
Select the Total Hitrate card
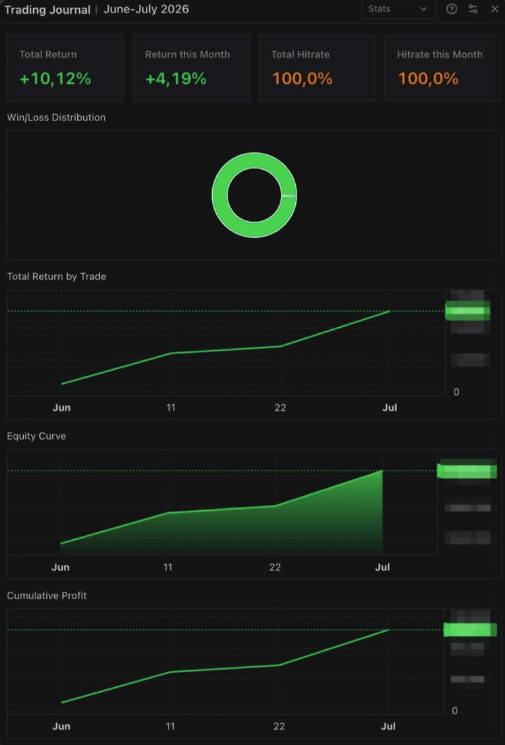click(x=317, y=68)
